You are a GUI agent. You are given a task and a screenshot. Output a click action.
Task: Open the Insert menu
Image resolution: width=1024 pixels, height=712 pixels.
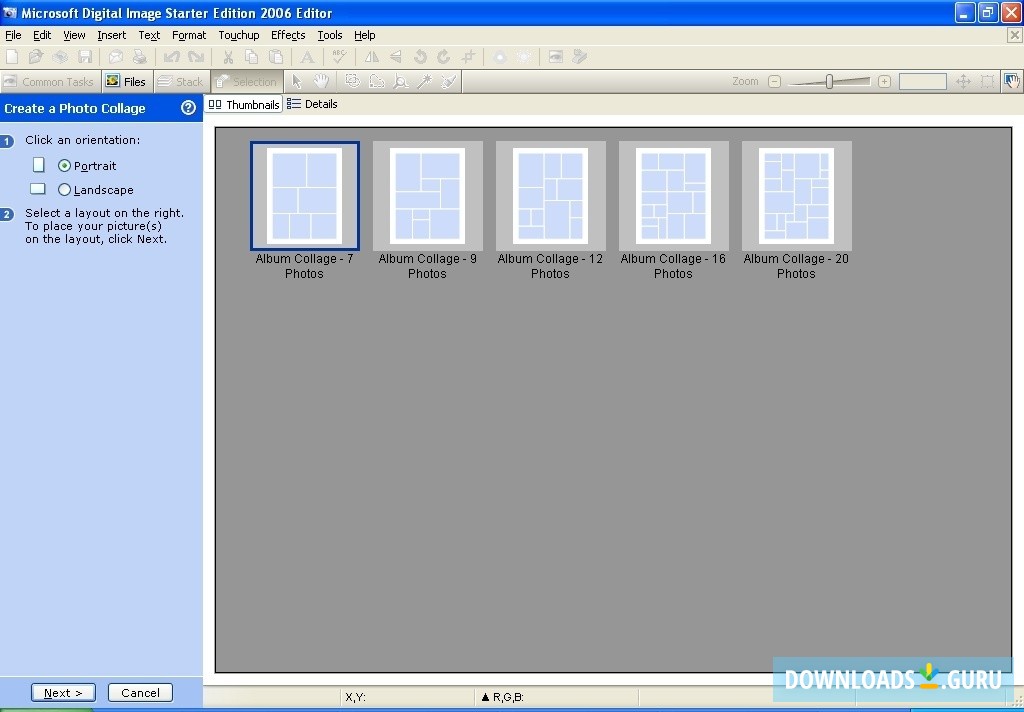pos(112,35)
